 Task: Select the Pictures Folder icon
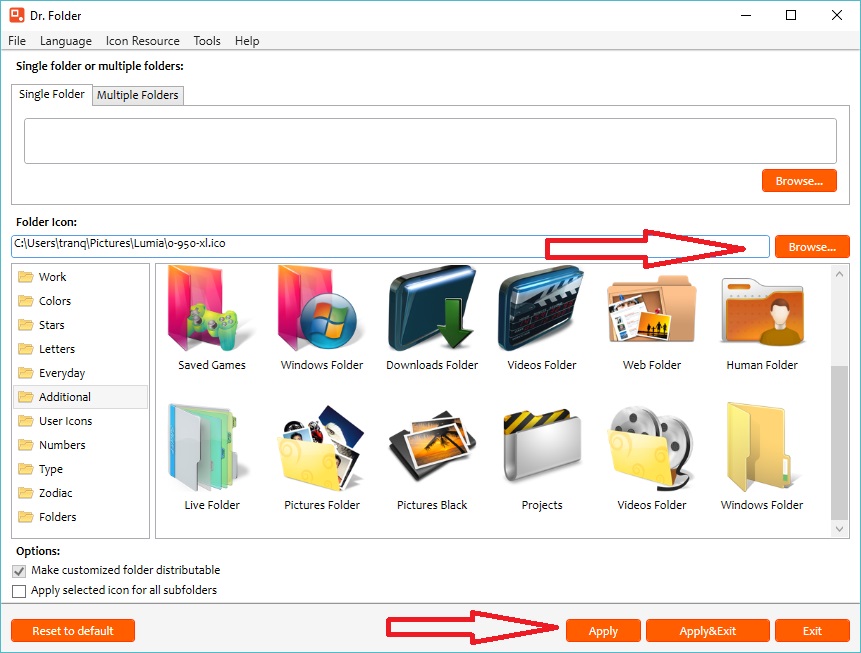(320, 450)
